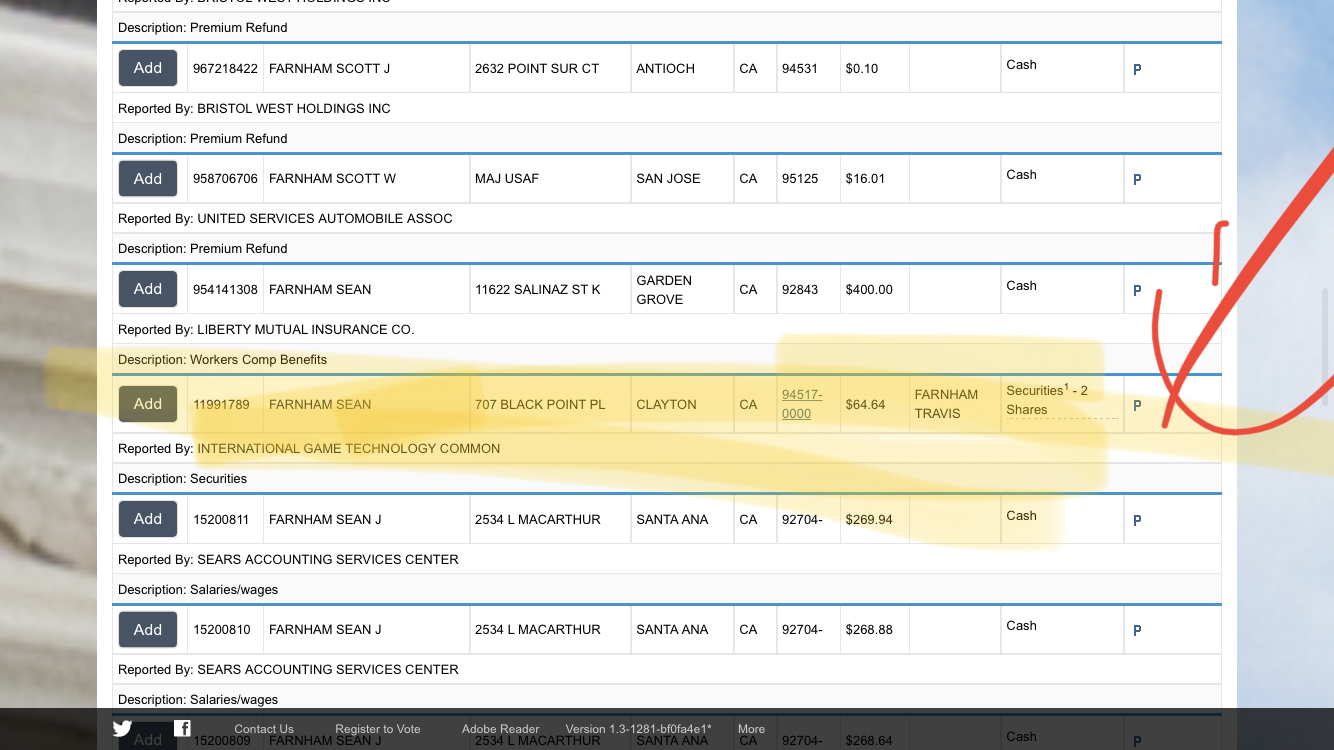
Task: Add property 11991789 to claim
Action: click(148, 404)
